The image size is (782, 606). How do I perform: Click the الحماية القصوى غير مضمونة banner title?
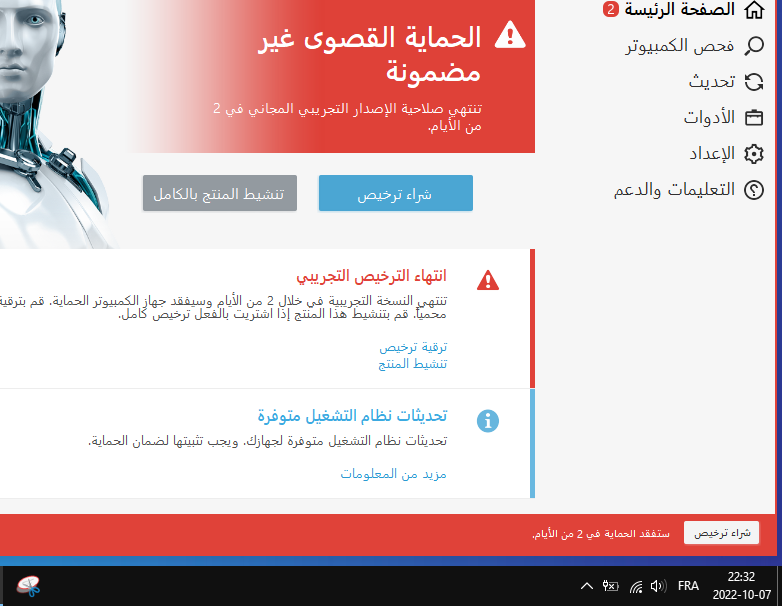click(370, 54)
